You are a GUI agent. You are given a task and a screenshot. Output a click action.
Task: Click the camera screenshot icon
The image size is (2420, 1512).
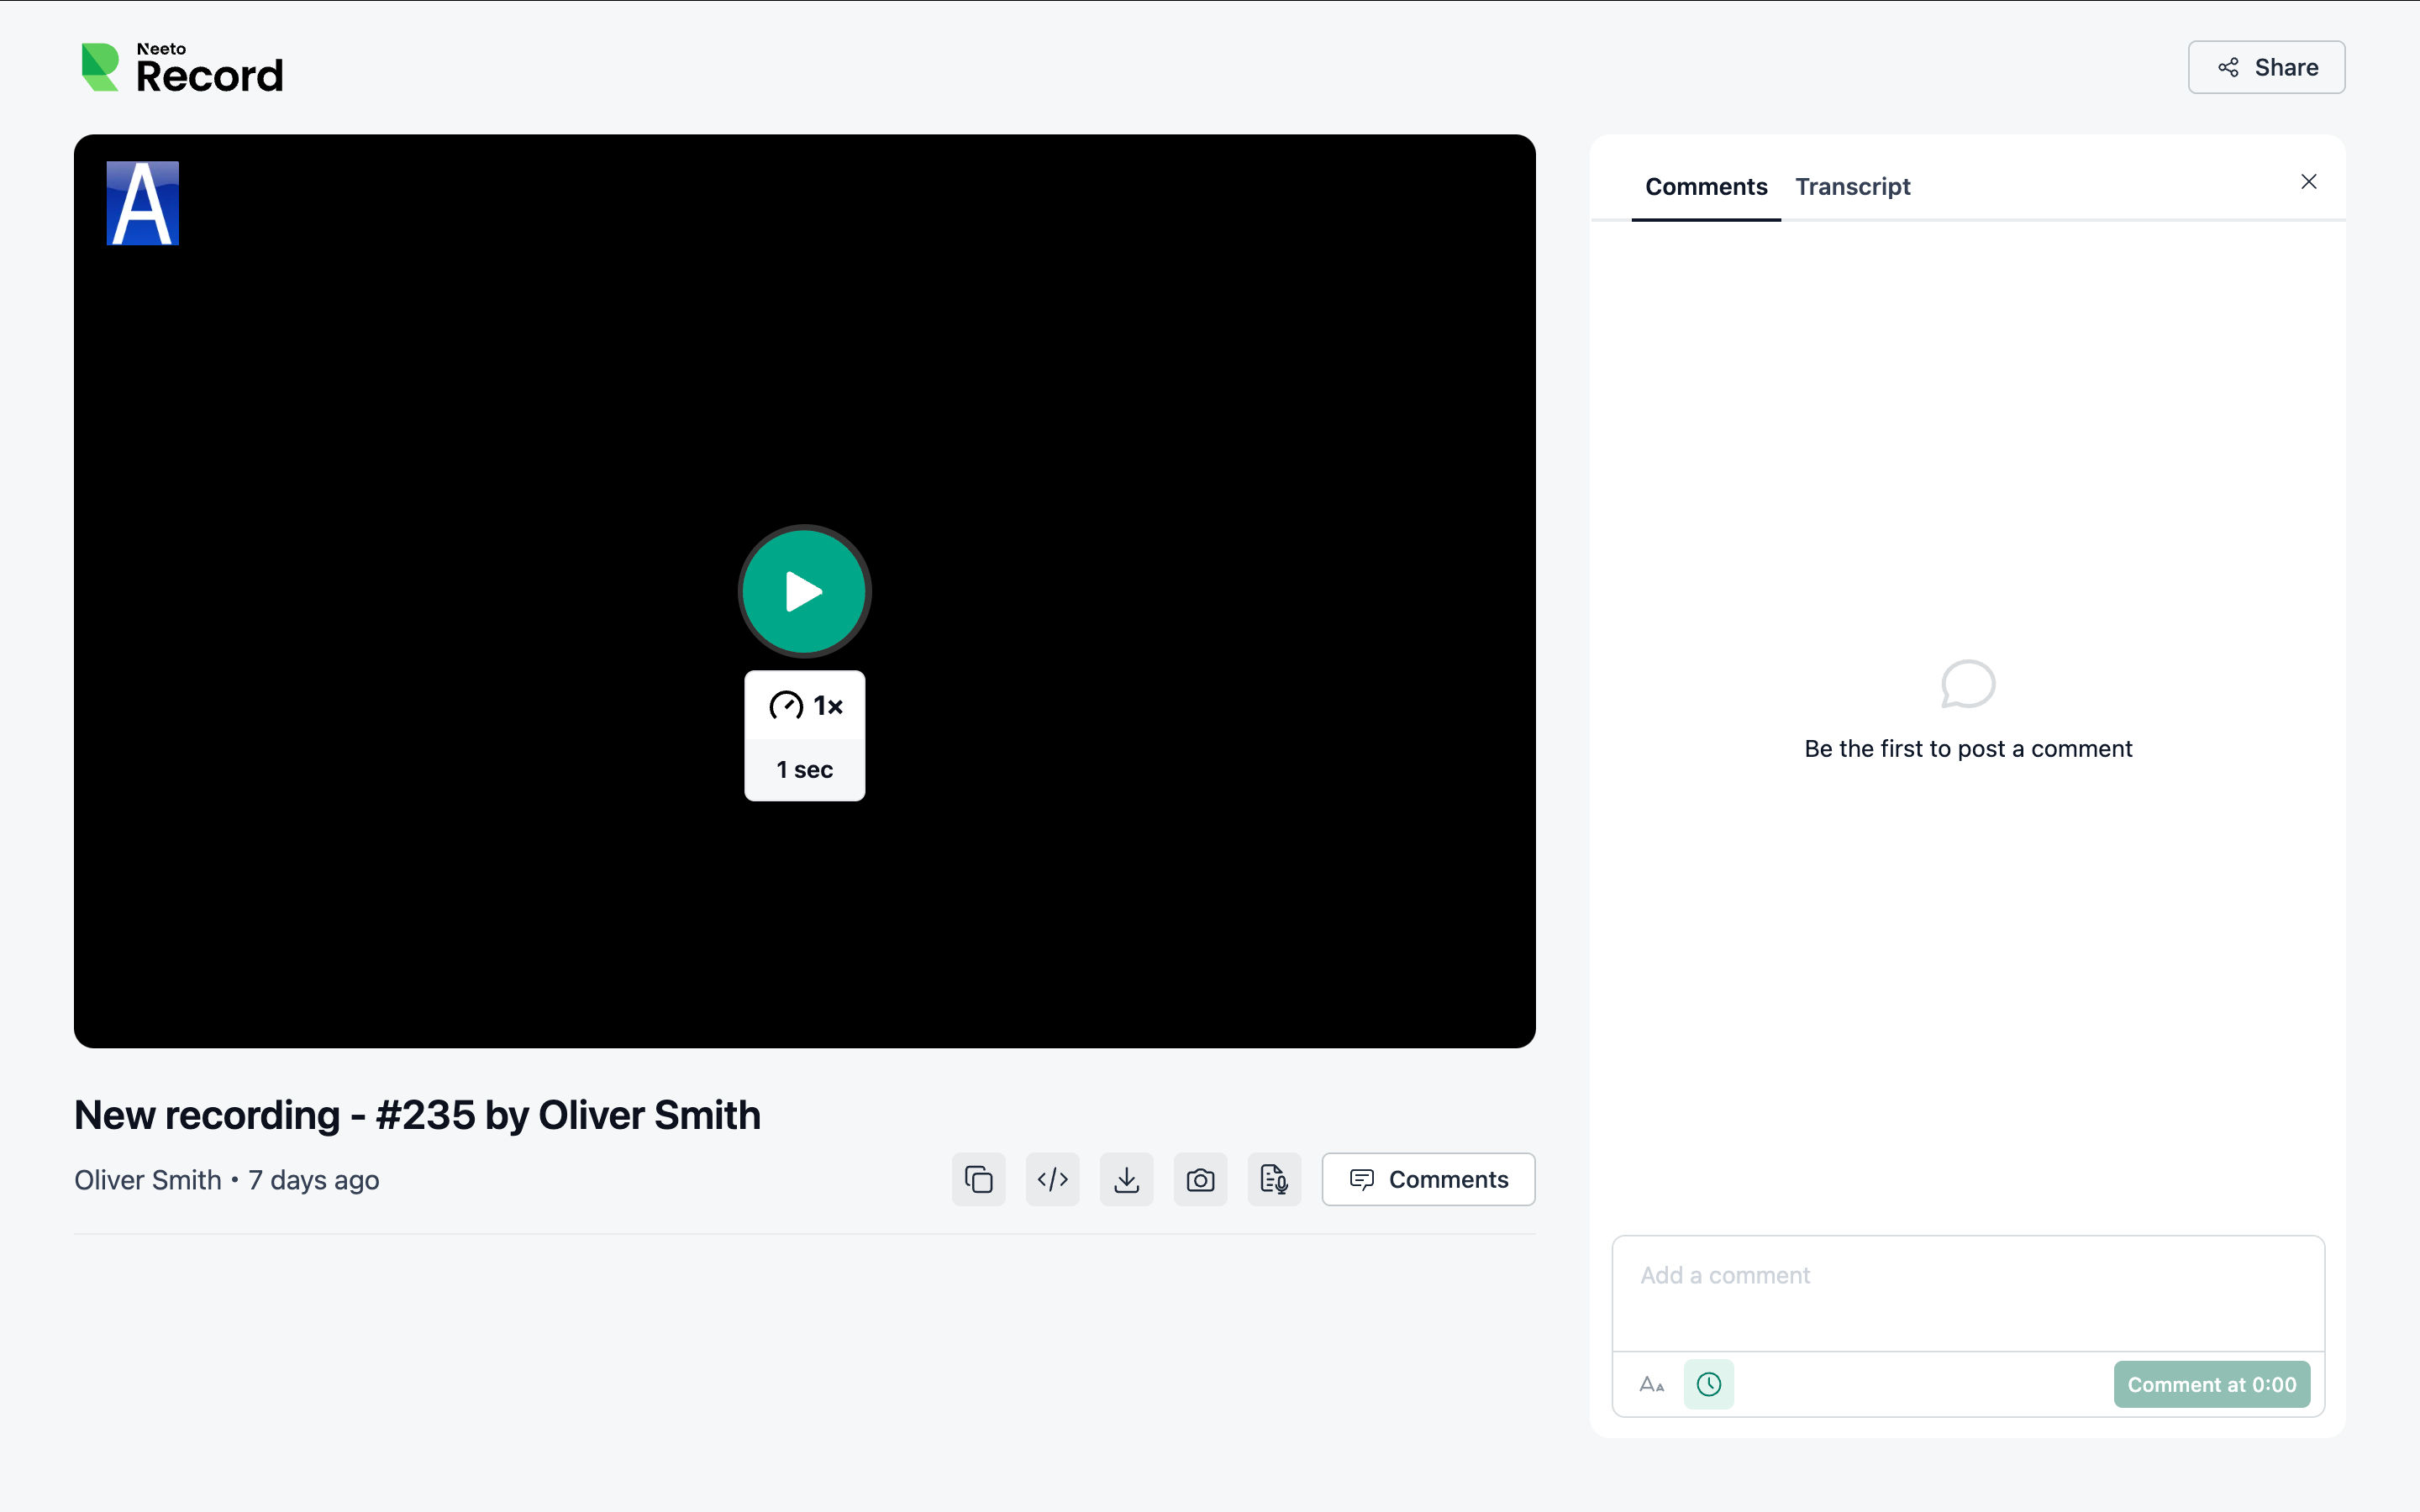point(1200,1180)
